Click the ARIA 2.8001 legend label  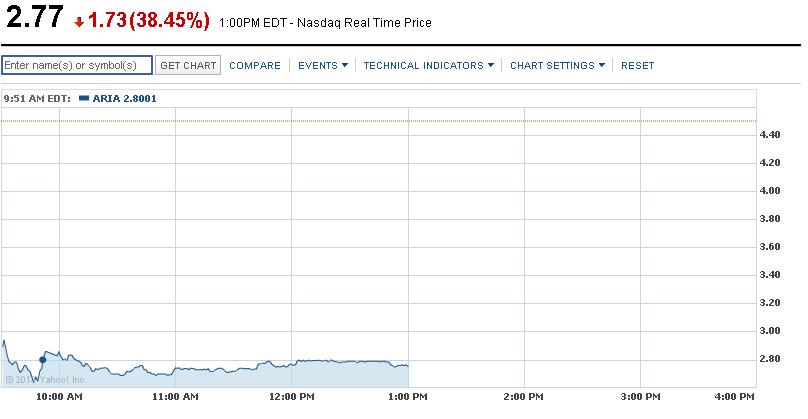point(124,98)
